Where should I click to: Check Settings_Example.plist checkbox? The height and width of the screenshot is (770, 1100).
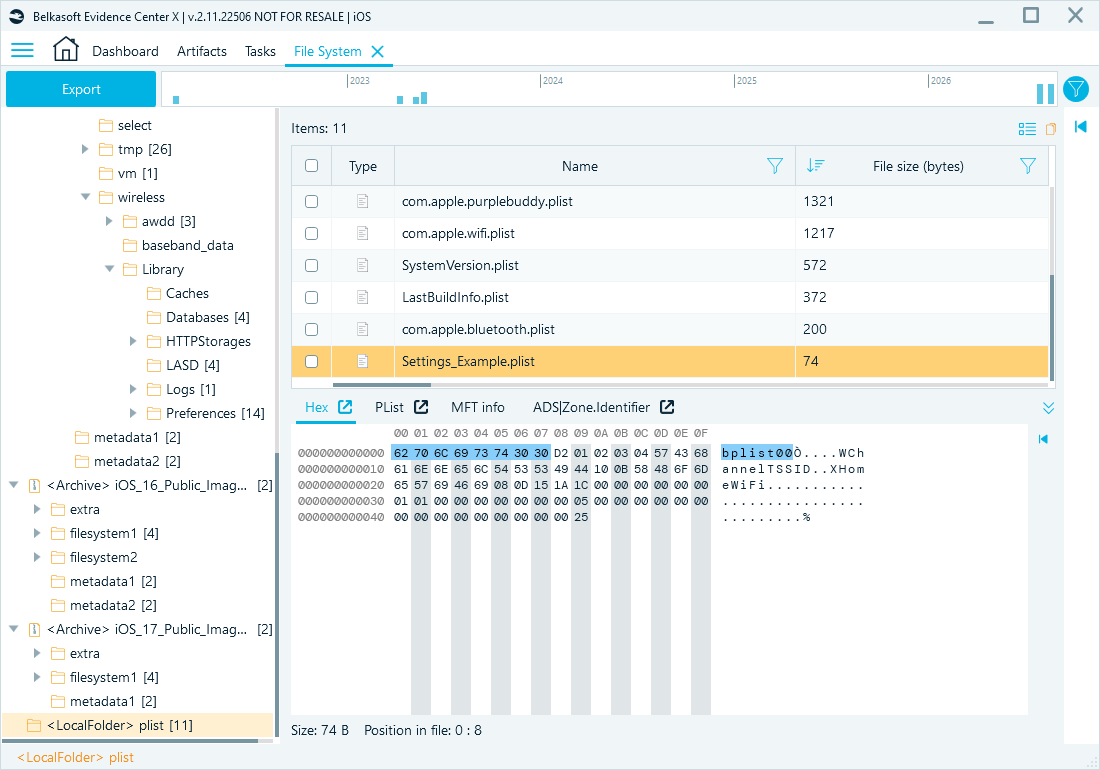coord(311,362)
